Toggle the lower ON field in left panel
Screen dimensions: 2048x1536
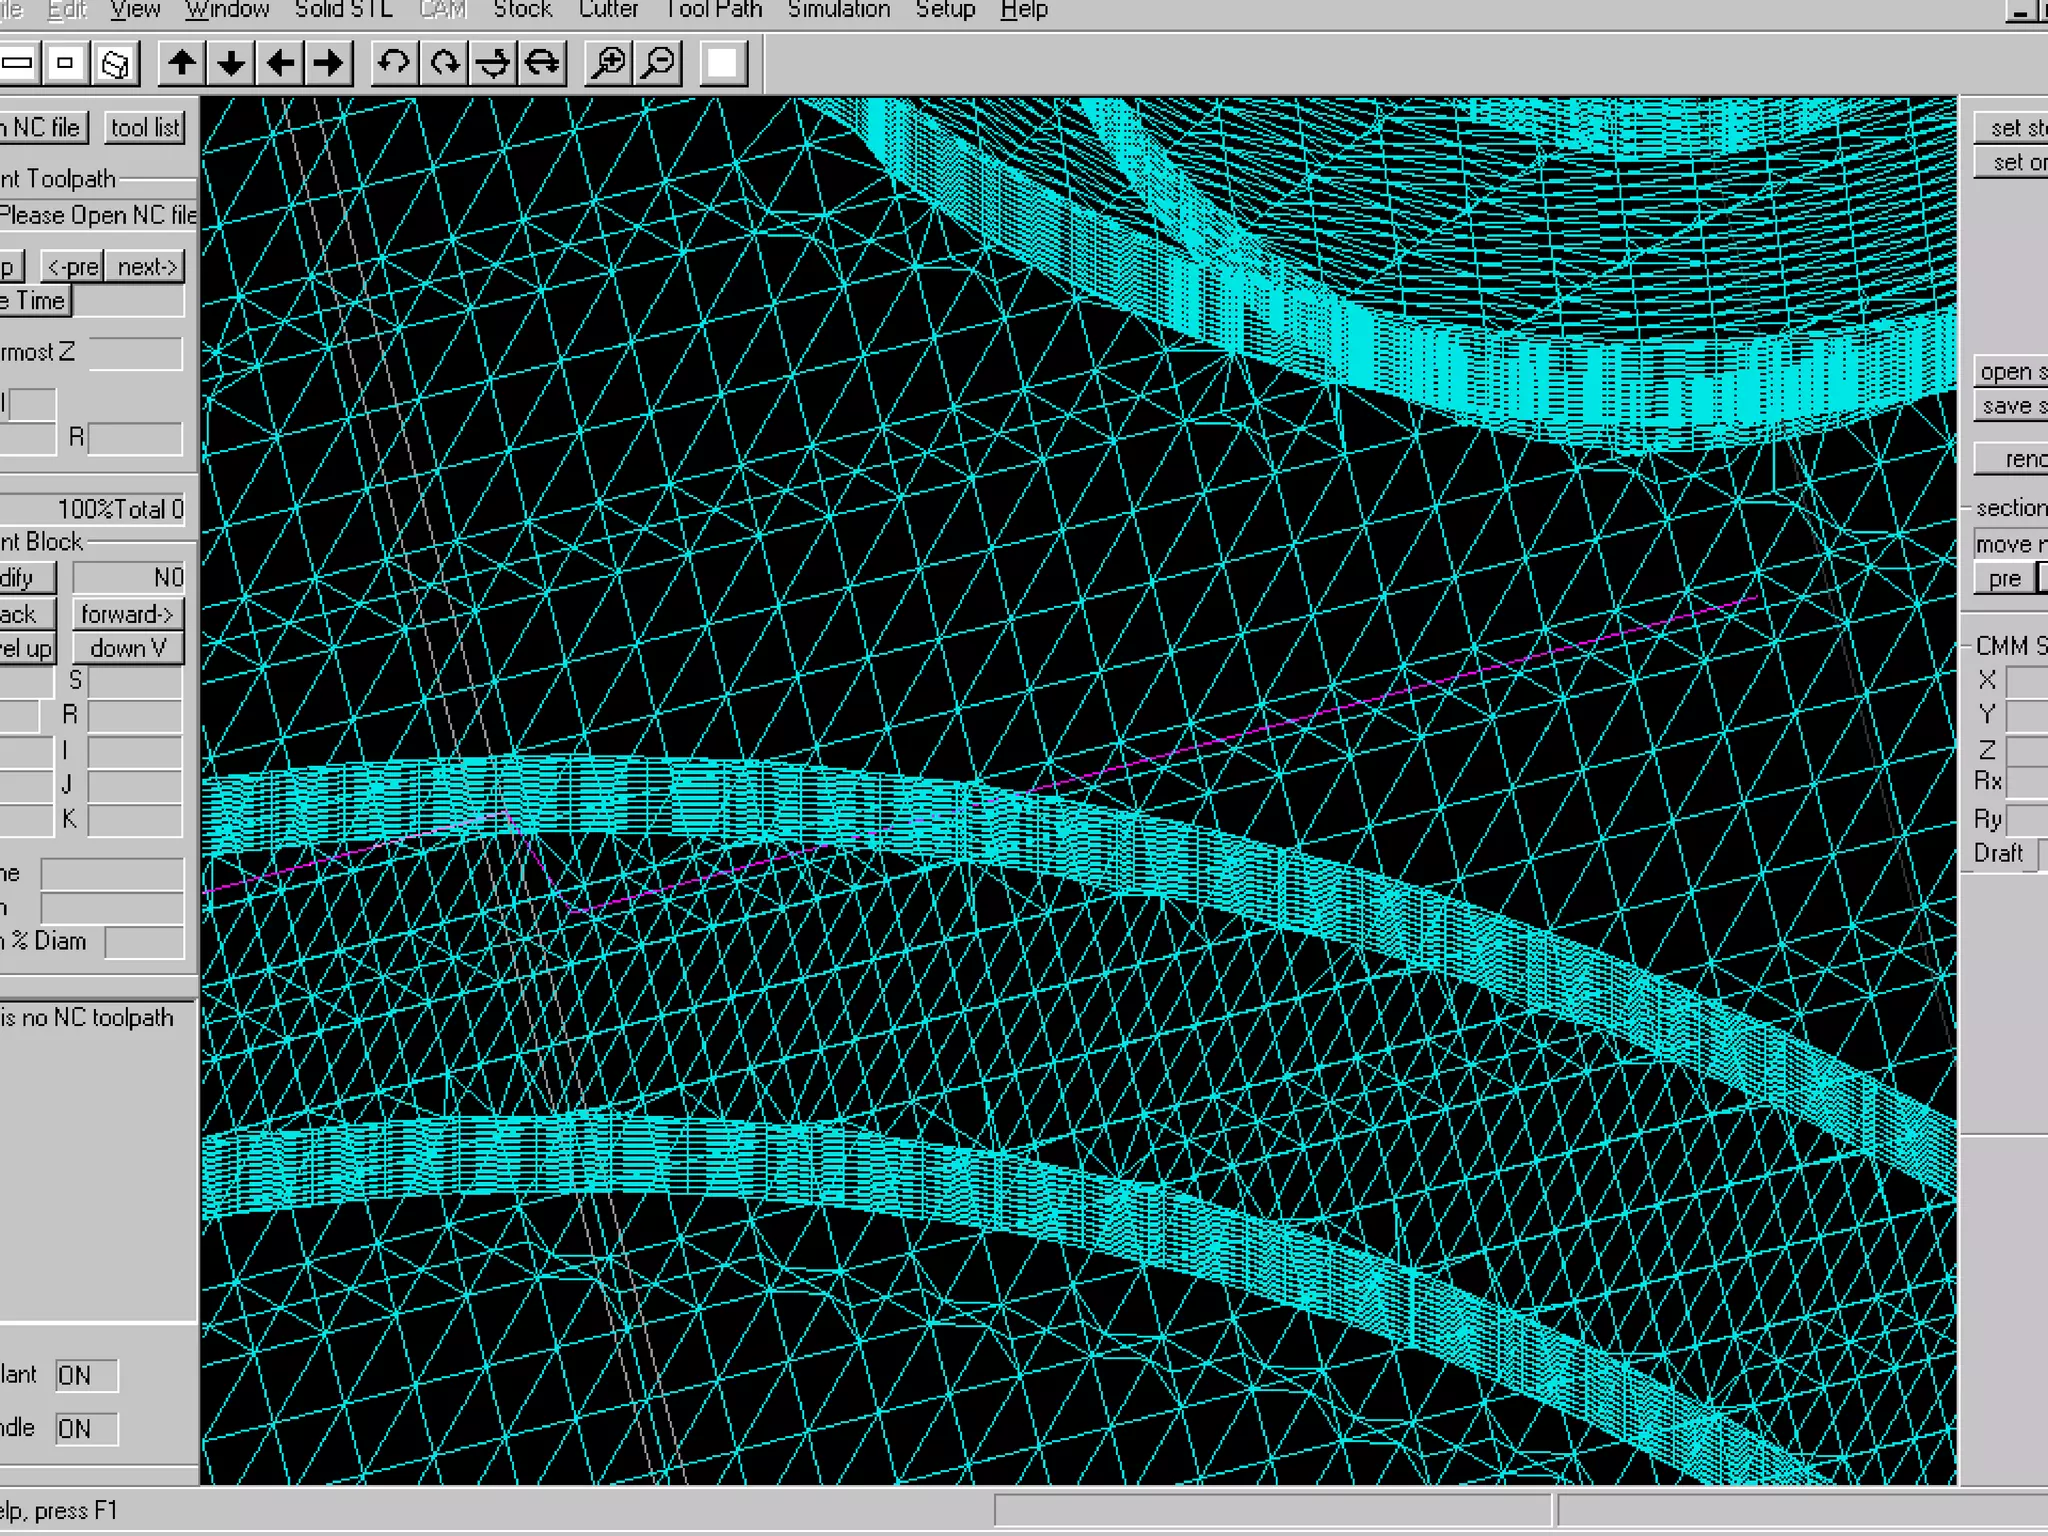(86, 1429)
